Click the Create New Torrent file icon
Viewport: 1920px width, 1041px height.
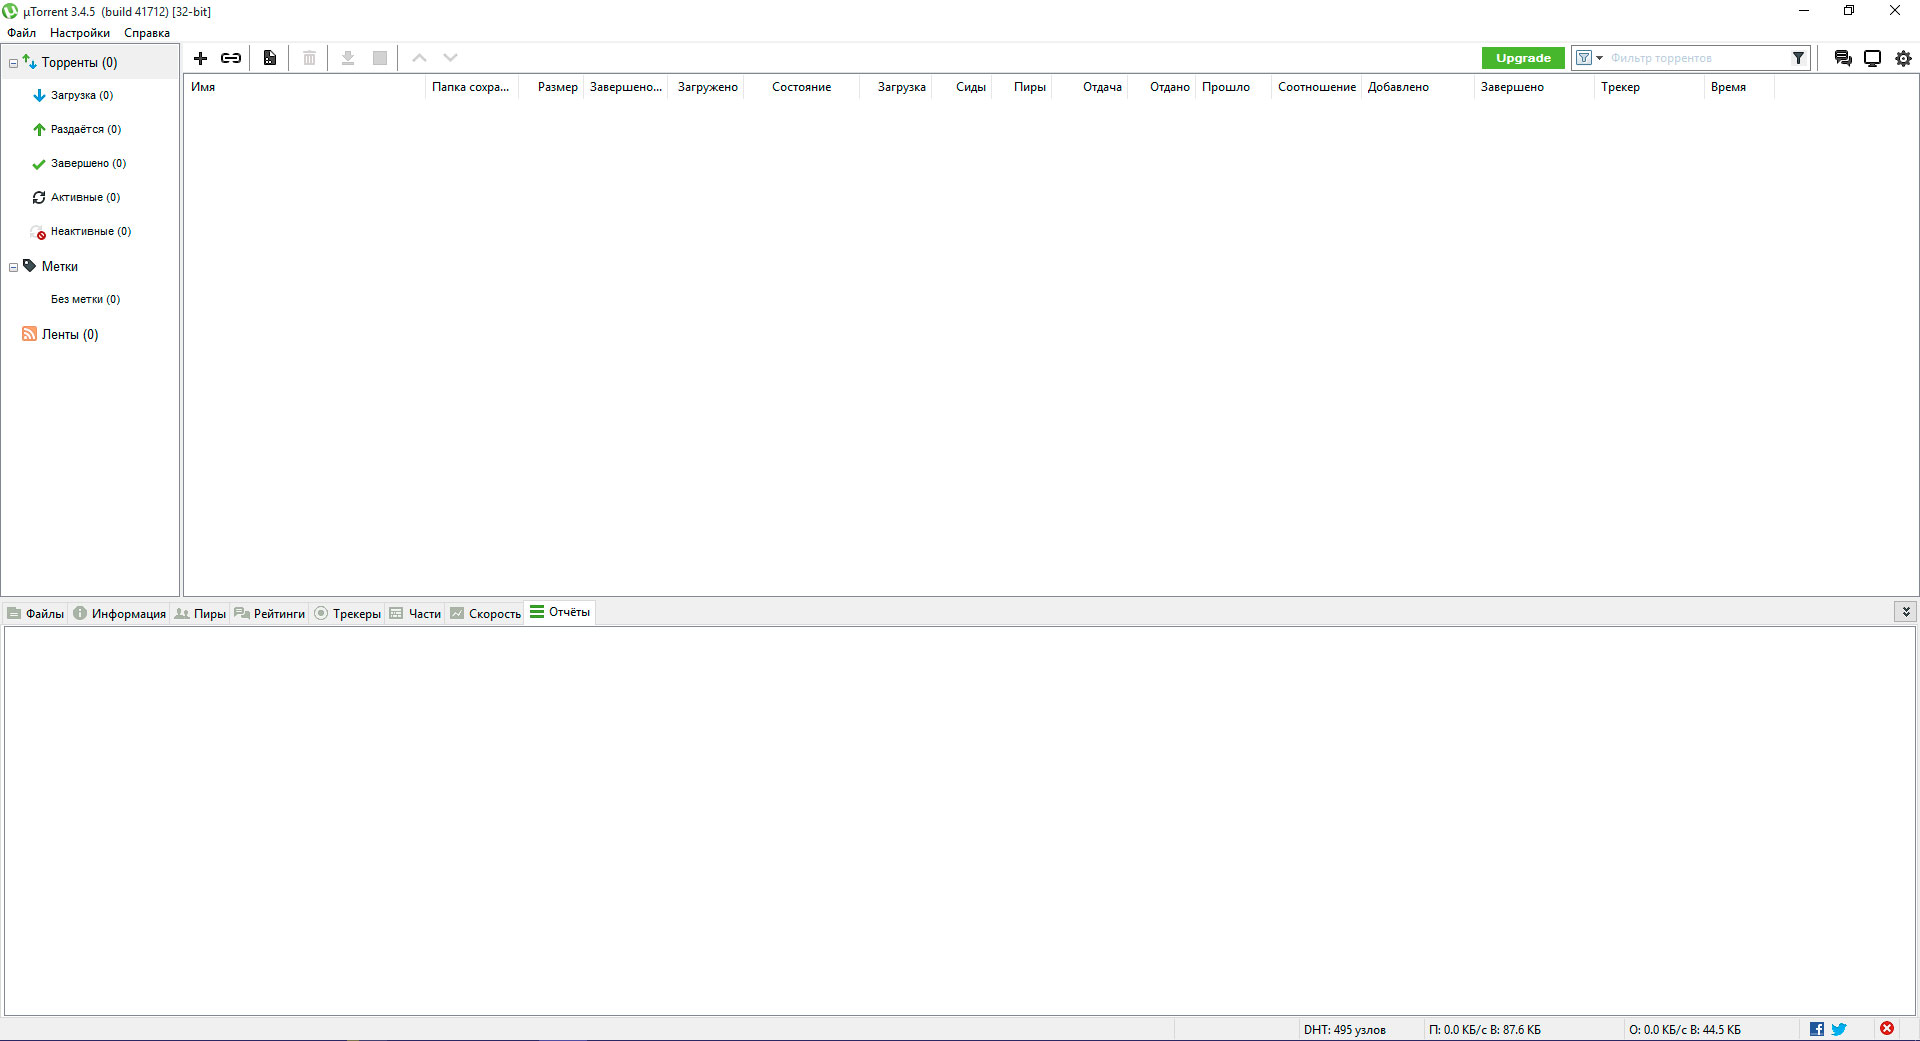[270, 58]
